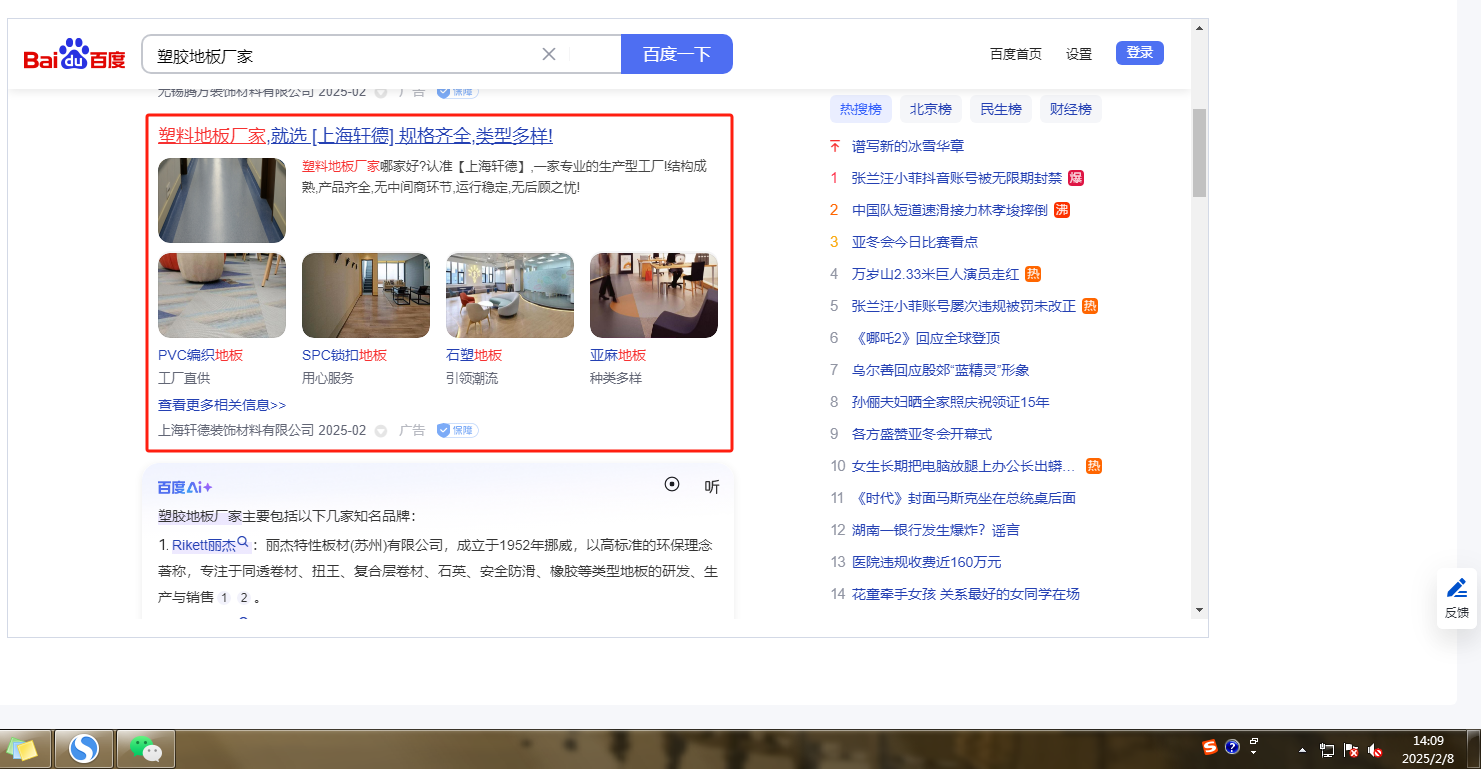Image resolution: width=1481 pixels, height=769 pixels.
Task: Open hot search 《哪吒2》回应全球登顶
Action: (926, 338)
